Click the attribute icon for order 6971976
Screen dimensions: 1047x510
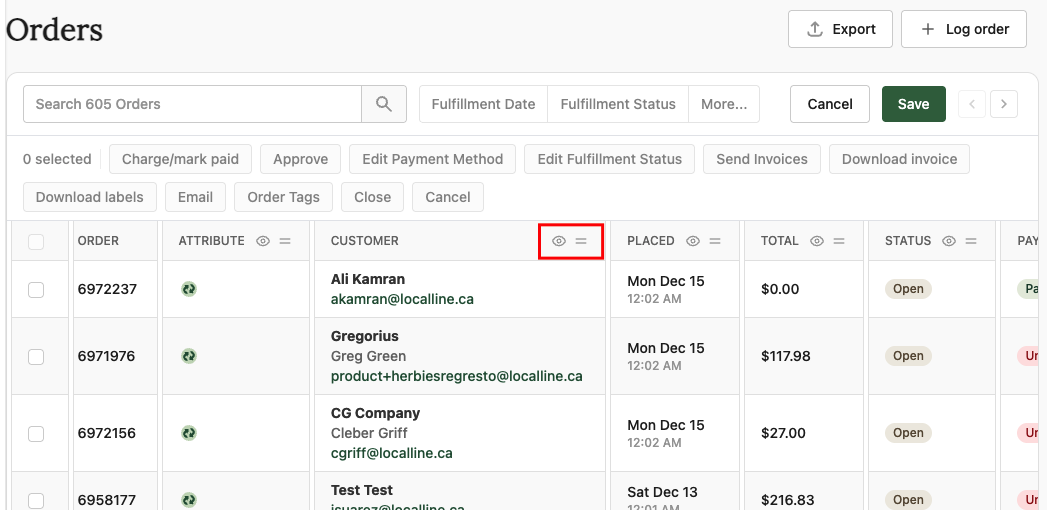188,356
